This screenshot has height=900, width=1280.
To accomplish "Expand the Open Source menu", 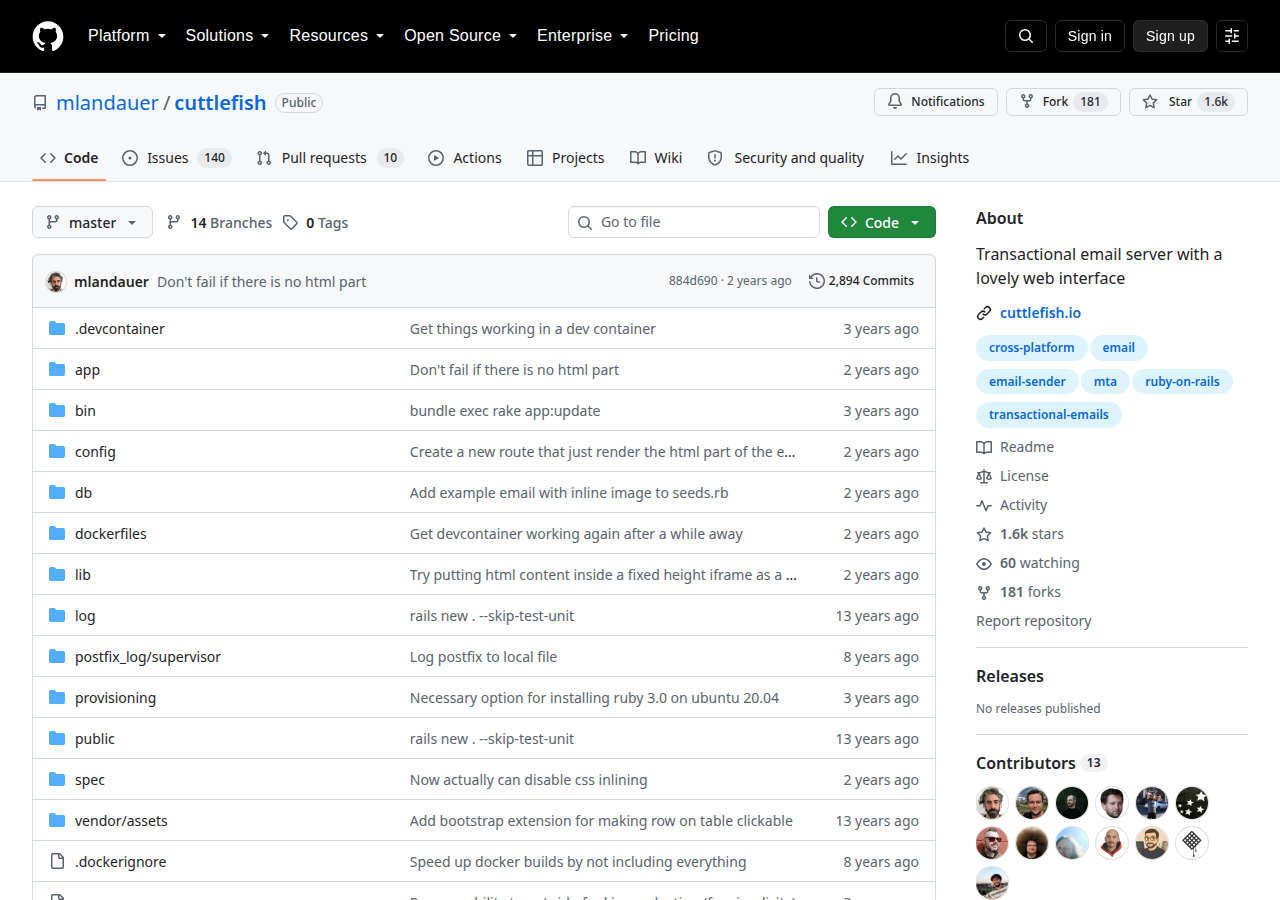I will (461, 36).
